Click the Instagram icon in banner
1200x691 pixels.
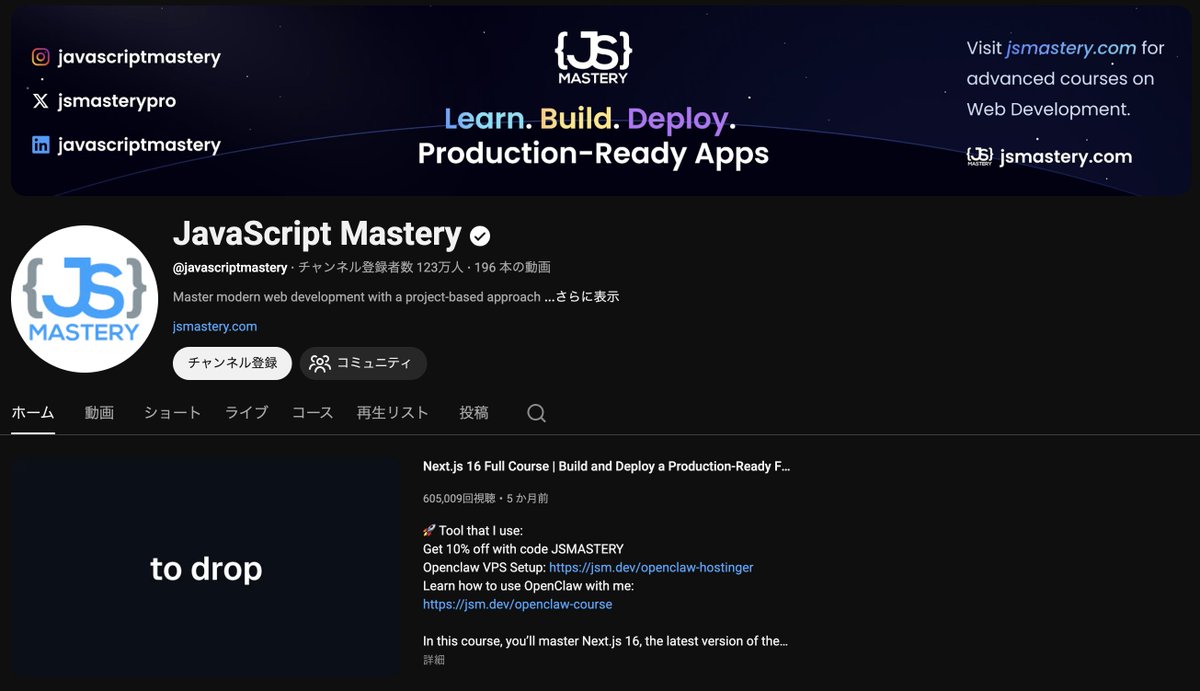pyautogui.click(x=41, y=57)
